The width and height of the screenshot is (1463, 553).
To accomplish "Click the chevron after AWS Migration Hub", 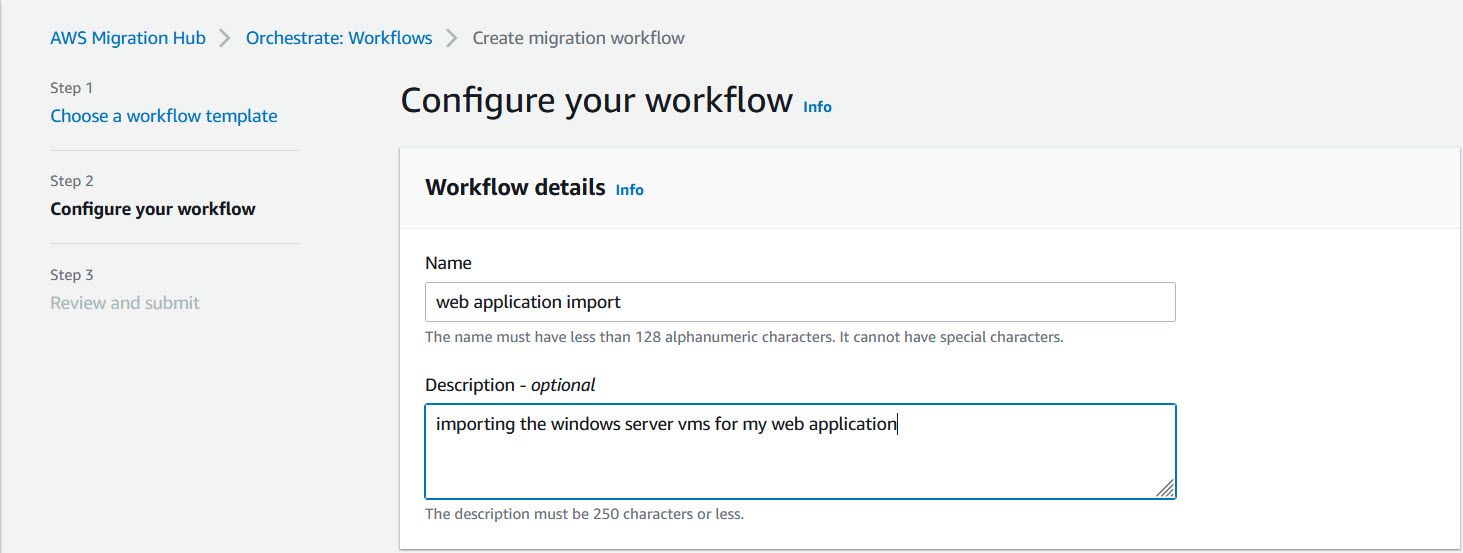I will pos(225,38).
